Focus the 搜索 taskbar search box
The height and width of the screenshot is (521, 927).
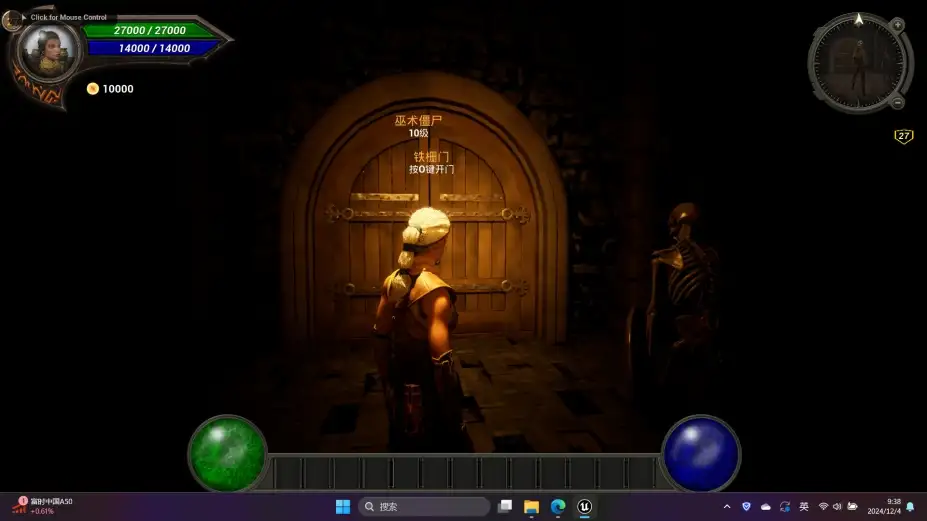point(424,507)
